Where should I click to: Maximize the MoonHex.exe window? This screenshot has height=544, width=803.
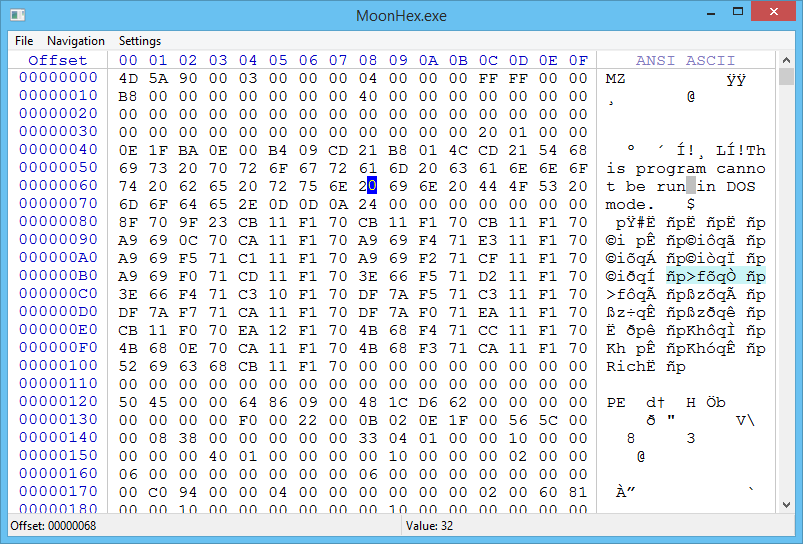738,11
